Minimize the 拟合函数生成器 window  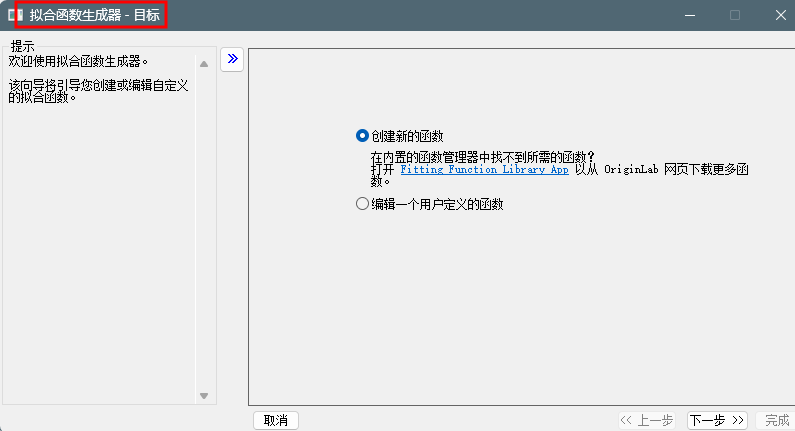689,15
